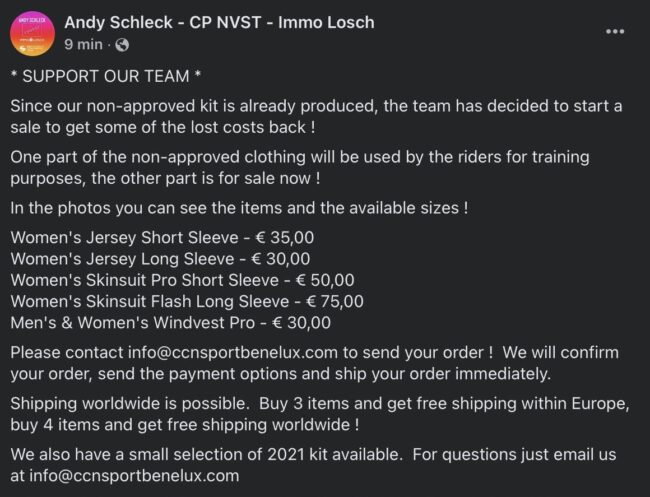Click the SUPPORT OUR TEAM heading text
The image size is (650, 497).
click(106, 76)
